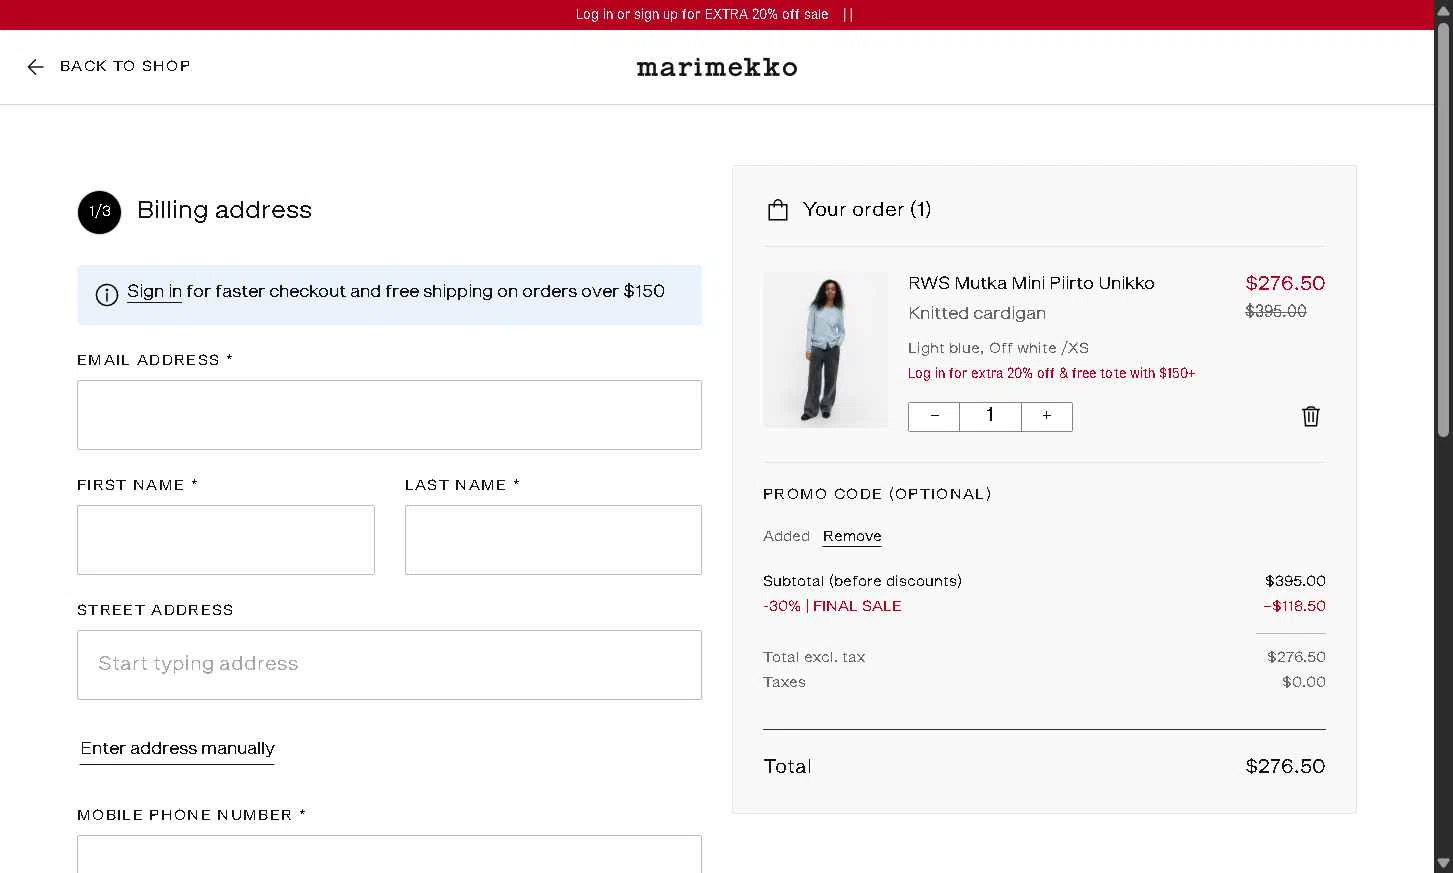
Task: Click the -30% | FINAL SALE label
Action: click(x=832, y=606)
